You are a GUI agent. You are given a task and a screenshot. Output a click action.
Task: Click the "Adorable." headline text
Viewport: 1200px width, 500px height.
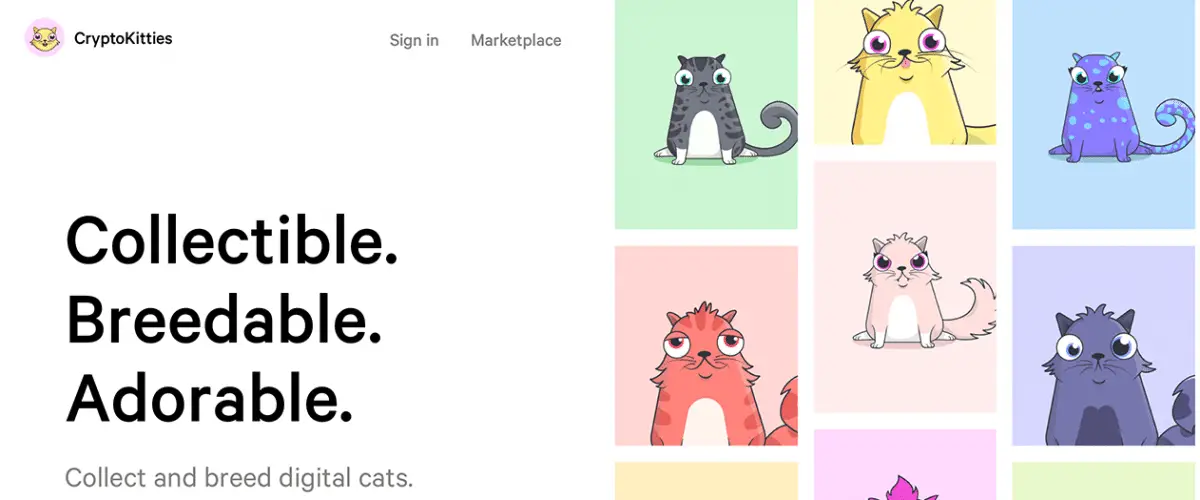210,396
